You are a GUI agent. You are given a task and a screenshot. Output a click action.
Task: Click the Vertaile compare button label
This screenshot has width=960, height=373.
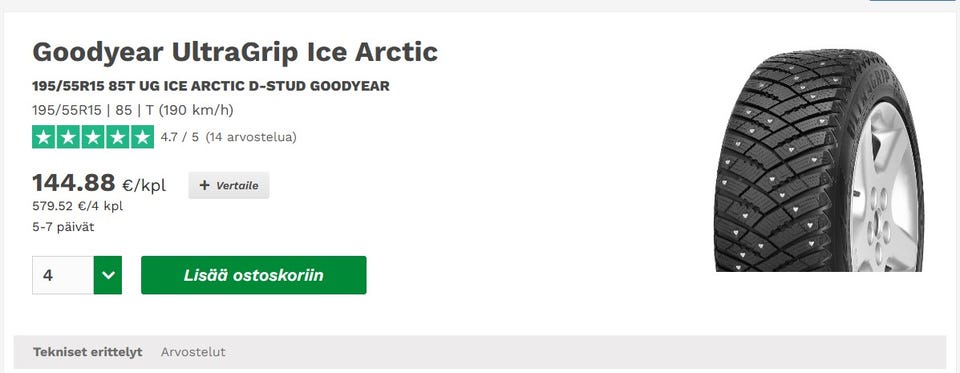237,186
